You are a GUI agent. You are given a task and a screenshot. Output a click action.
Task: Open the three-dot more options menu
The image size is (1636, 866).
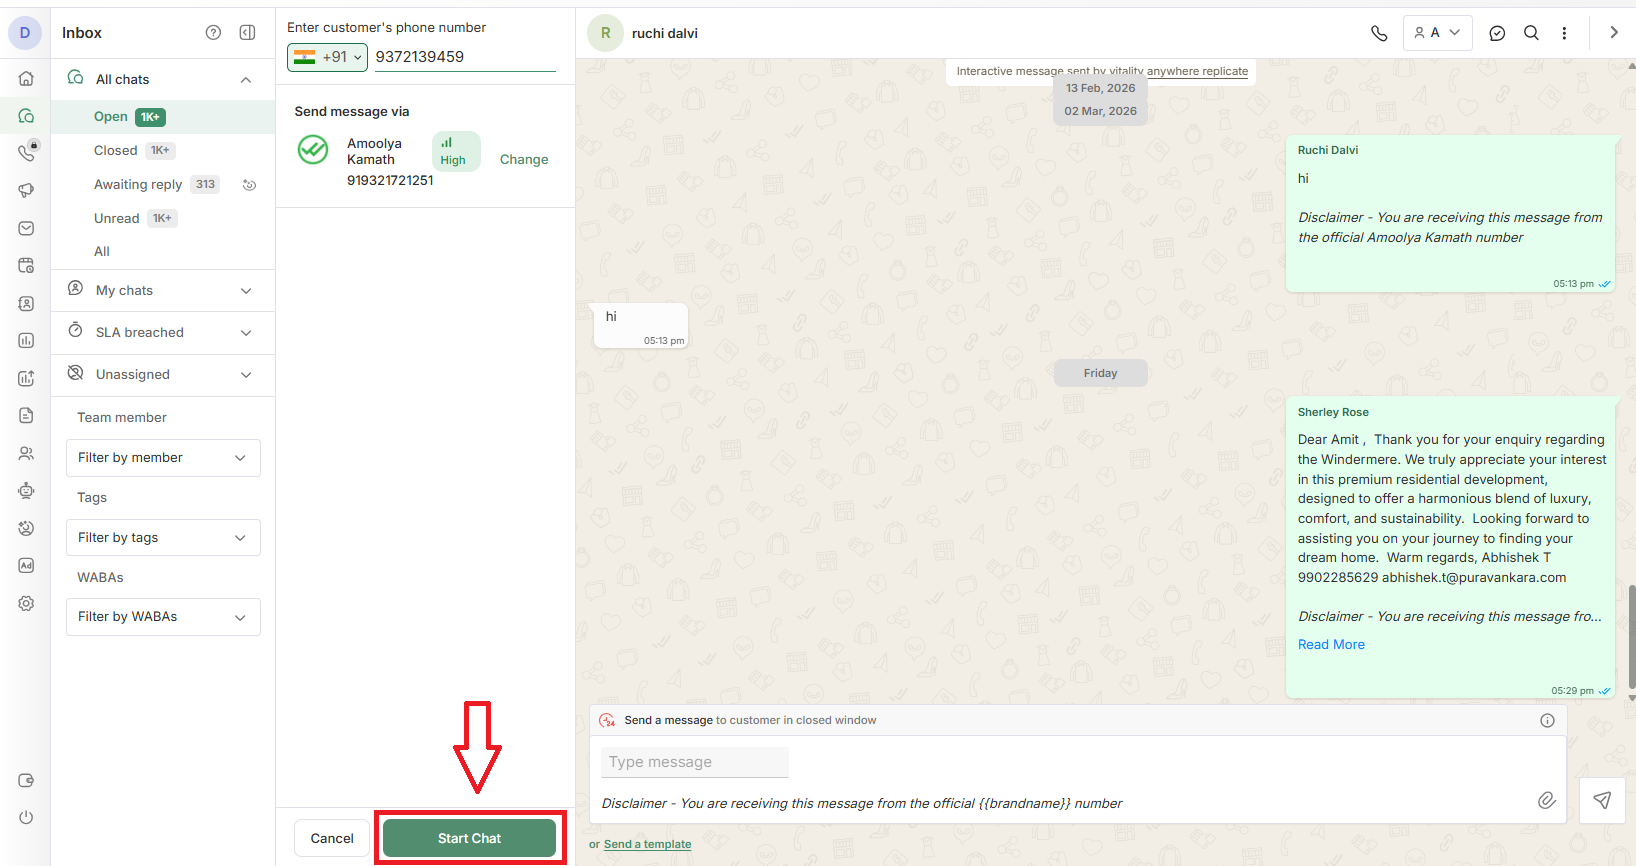(1564, 33)
